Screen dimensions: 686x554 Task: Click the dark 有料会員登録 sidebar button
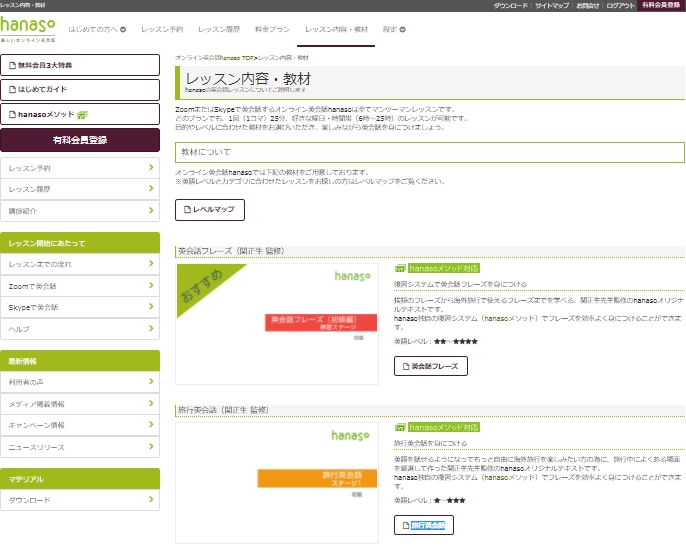pyautogui.click(x=80, y=140)
